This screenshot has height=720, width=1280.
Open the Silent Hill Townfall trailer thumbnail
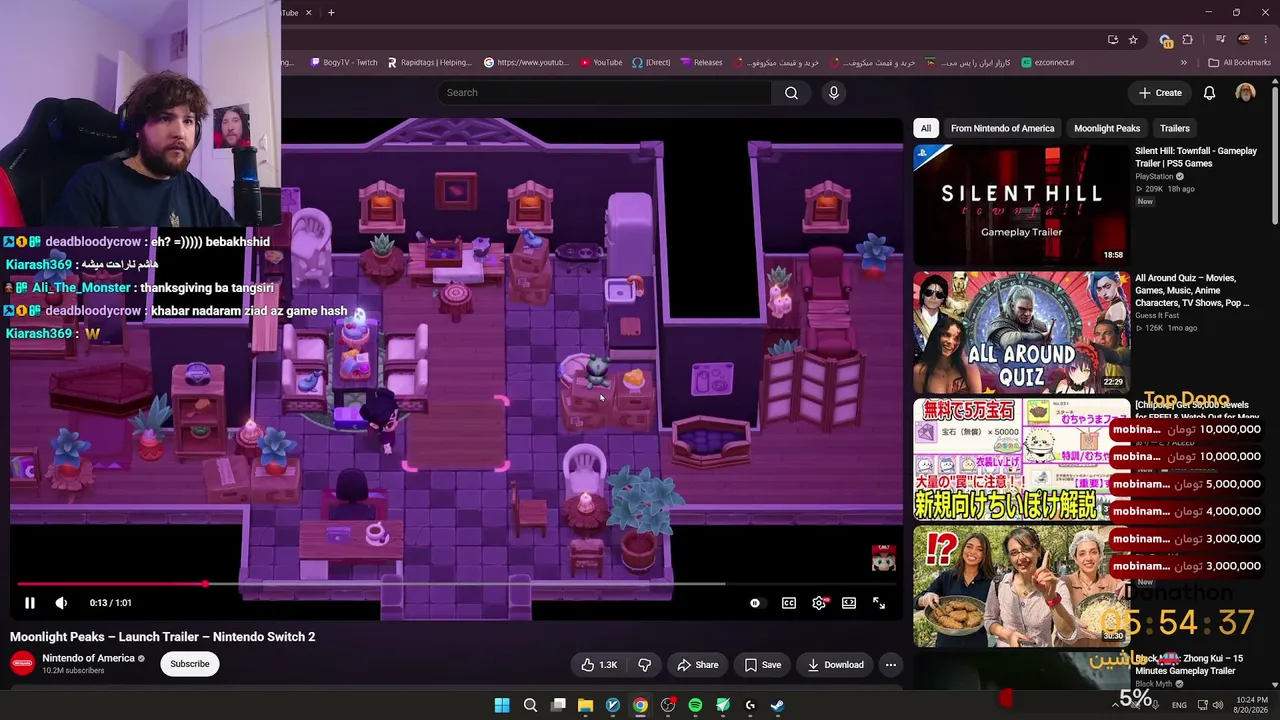[x=1021, y=204]
